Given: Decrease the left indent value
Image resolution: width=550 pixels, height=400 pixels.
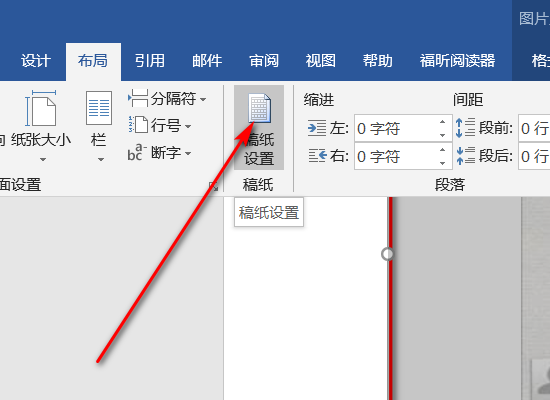Looking at the screenshot, I should click(442, 135).
